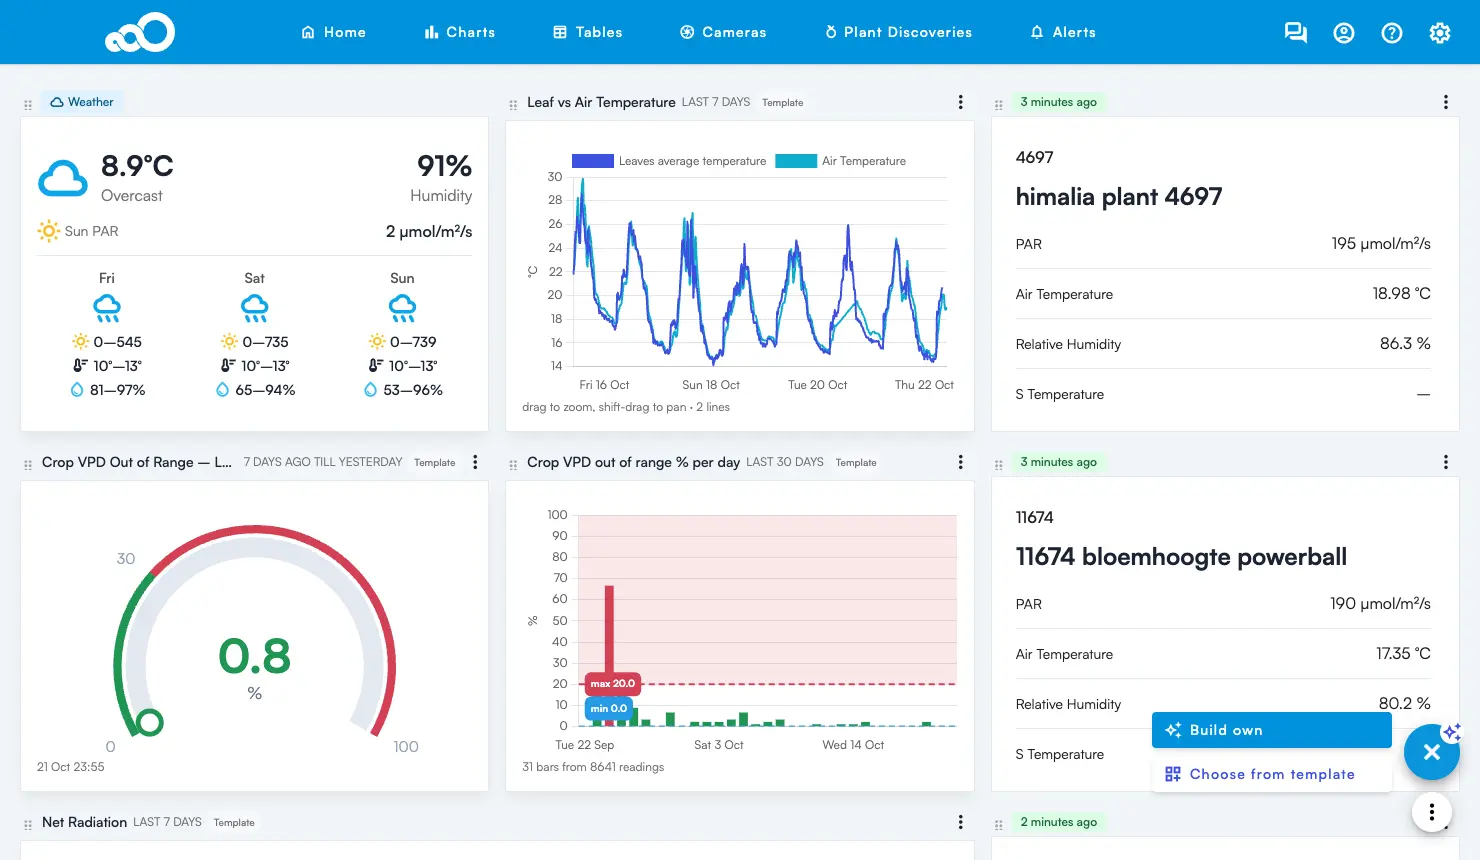Click the Sunday rain forecast icon
Viewport: 1480px width, 860px height.
click(x=402, y=308)
